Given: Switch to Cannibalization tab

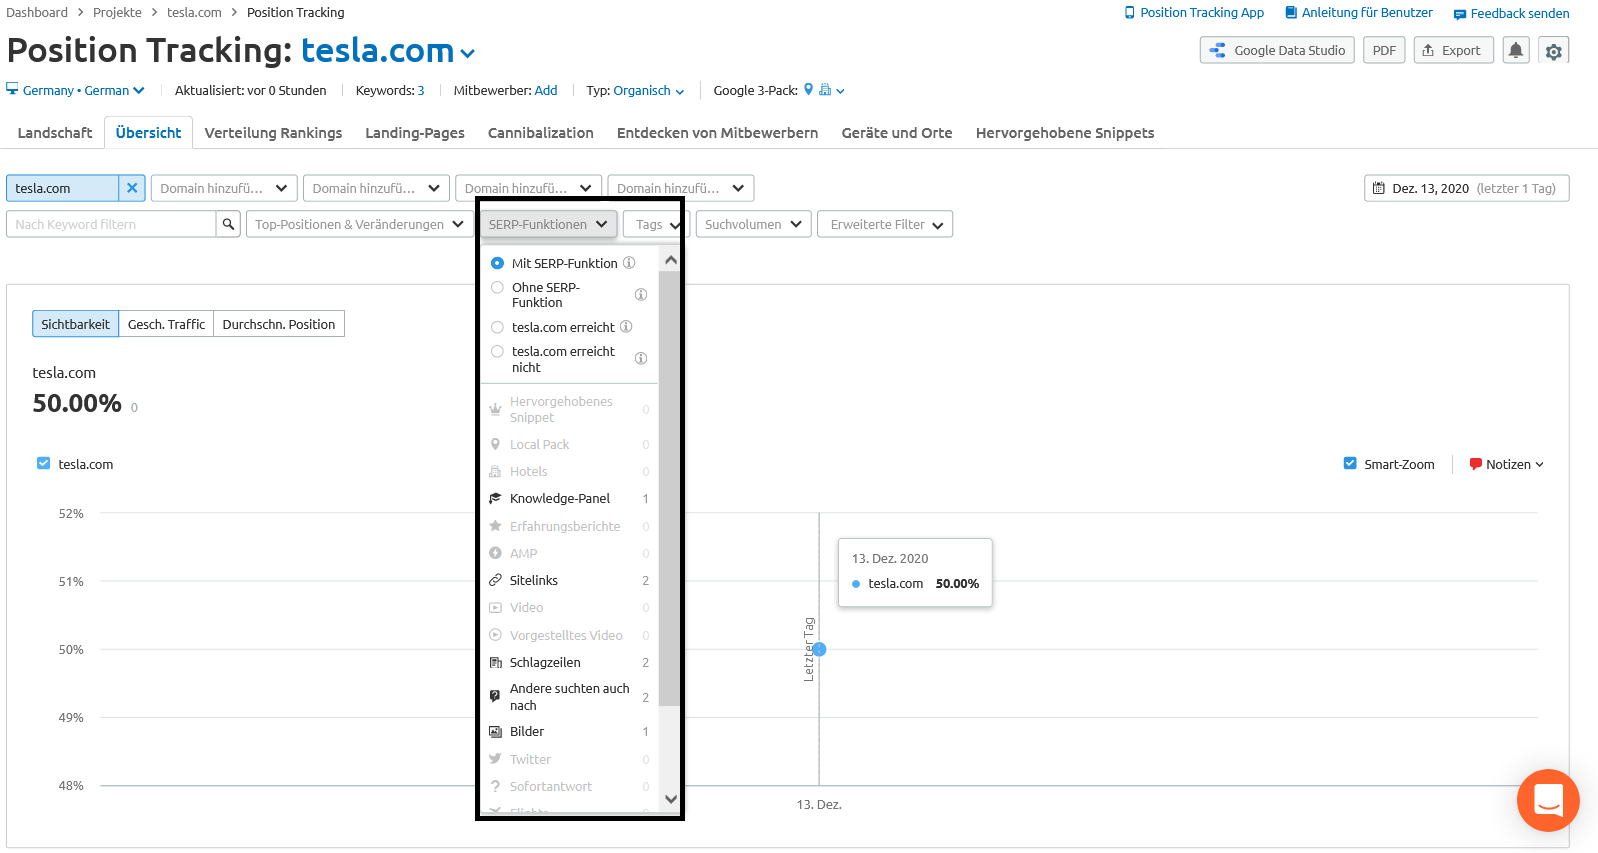Looking at the screenshot, I should coord(541,132).
